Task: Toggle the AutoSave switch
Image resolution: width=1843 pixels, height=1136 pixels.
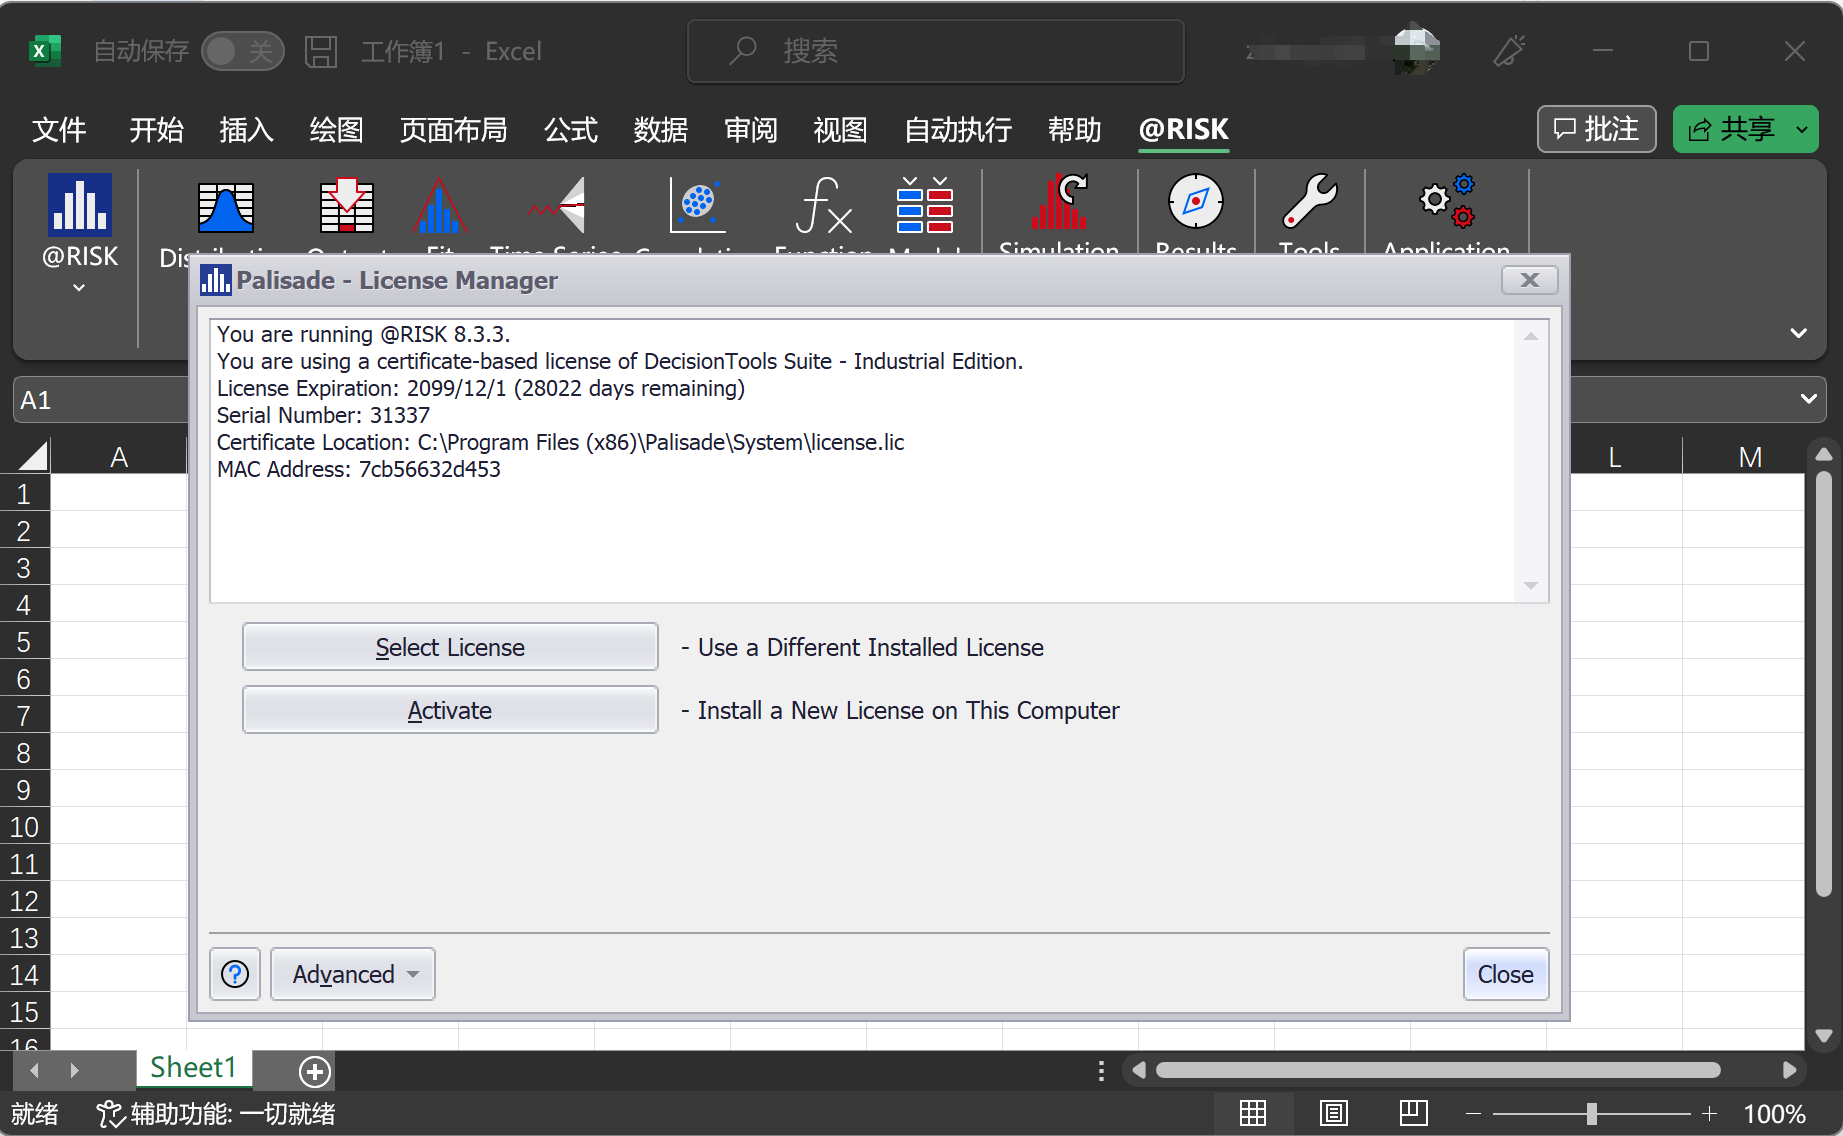Action: 242,51
